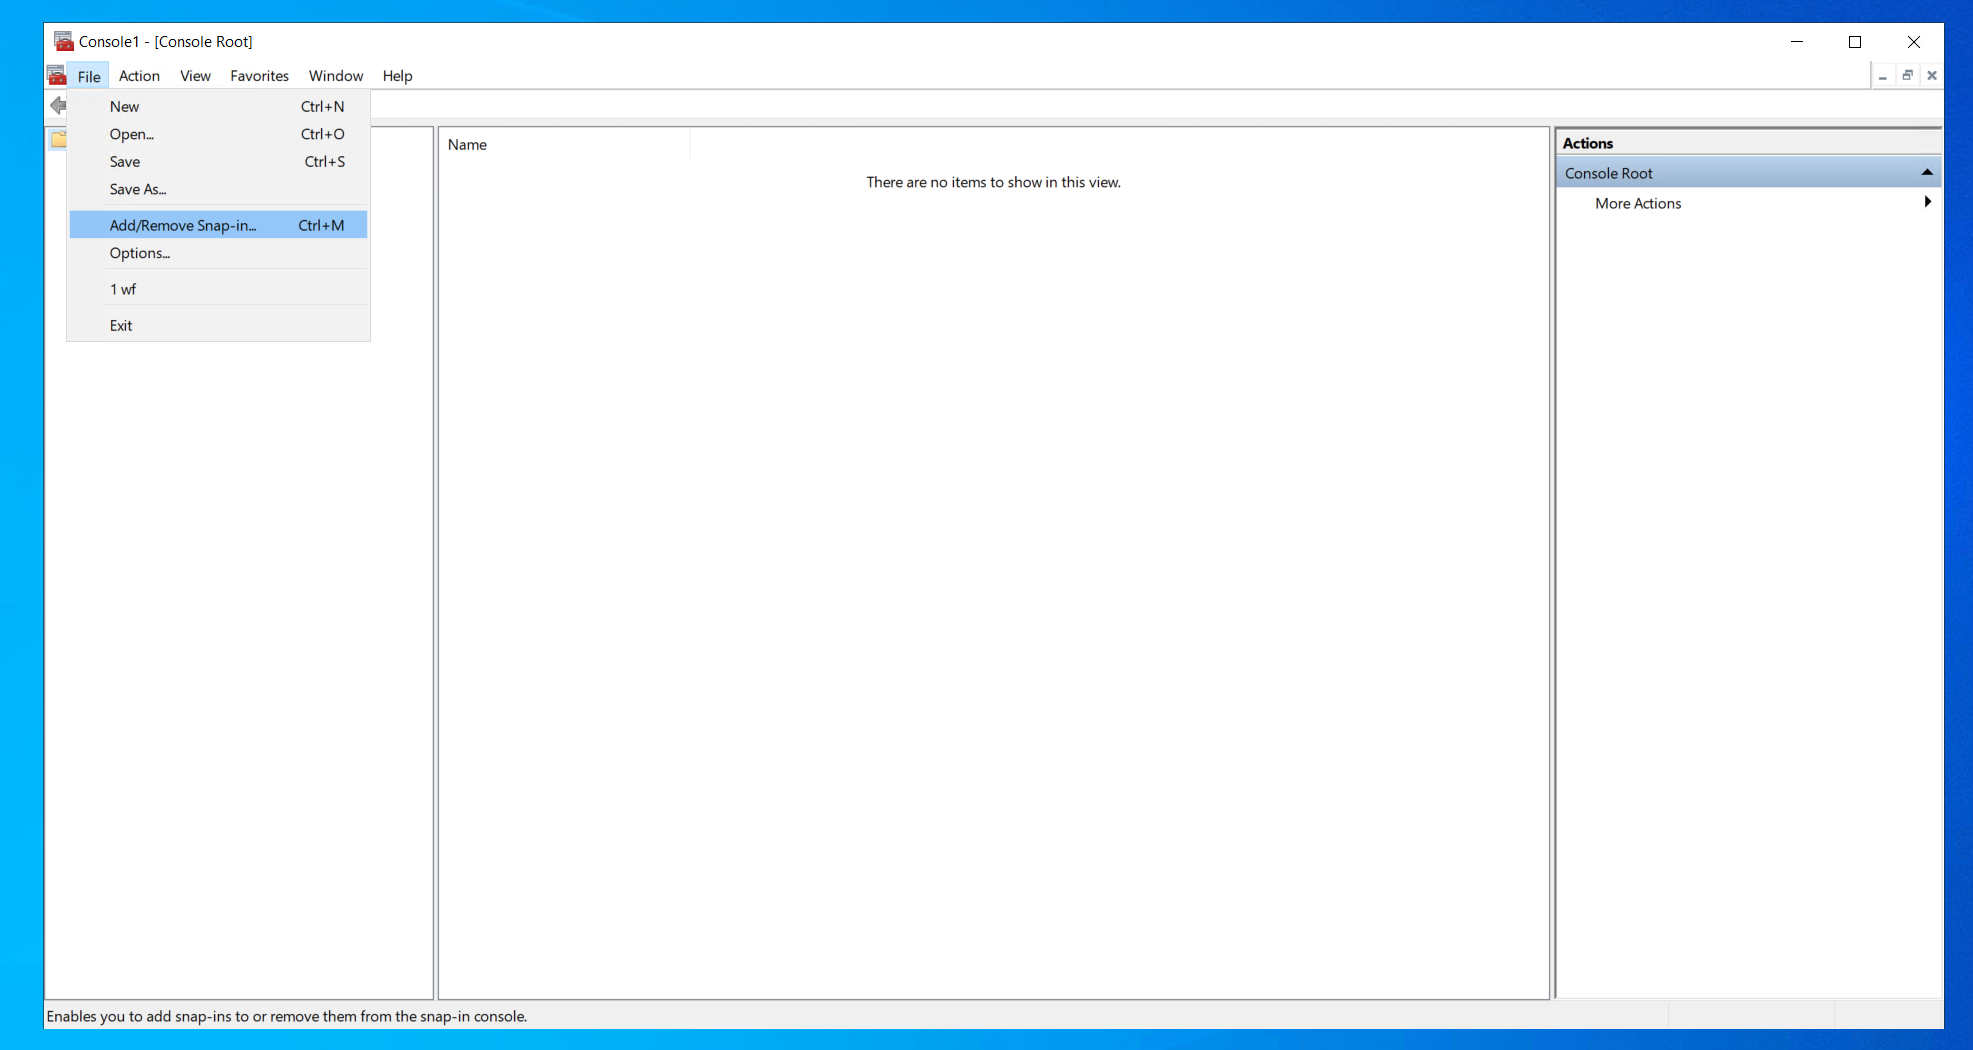Choose Save As from the File menu
1973x1050 pixels.
(138, 189)
